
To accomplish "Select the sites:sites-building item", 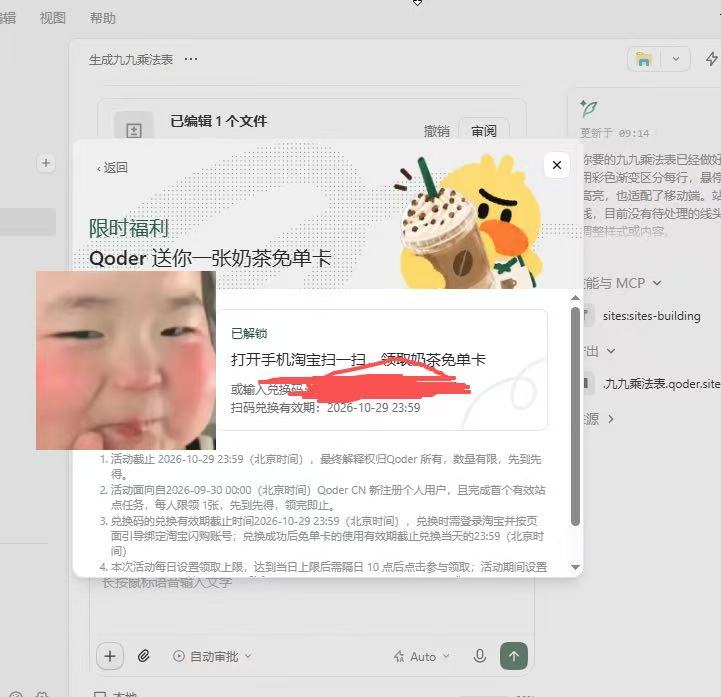I will pyautogui.click(x=652, y=316).
